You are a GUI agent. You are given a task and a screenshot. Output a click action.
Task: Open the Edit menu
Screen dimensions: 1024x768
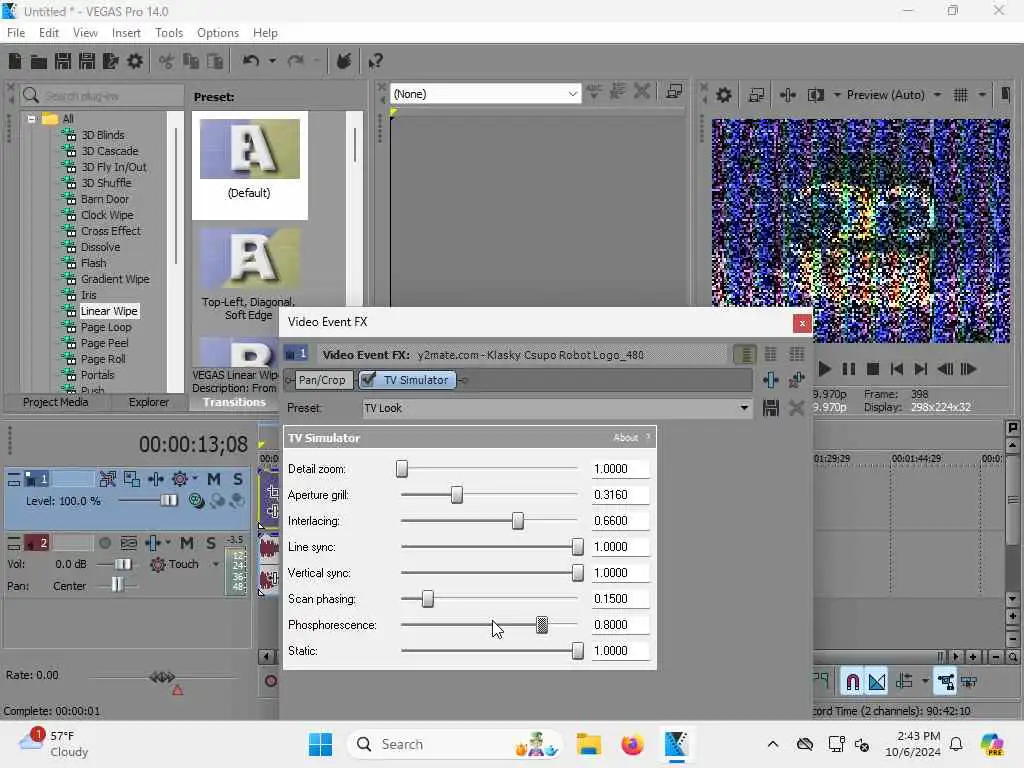click(x=49, y=33)
